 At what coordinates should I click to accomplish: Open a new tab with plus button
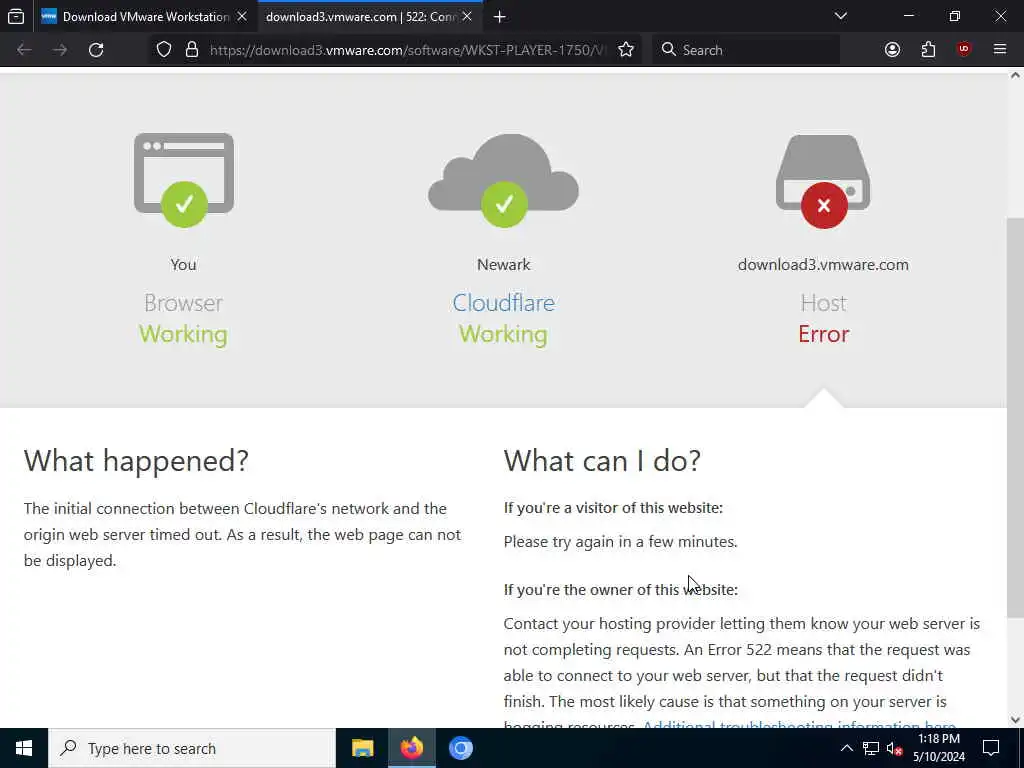[500, 17]
